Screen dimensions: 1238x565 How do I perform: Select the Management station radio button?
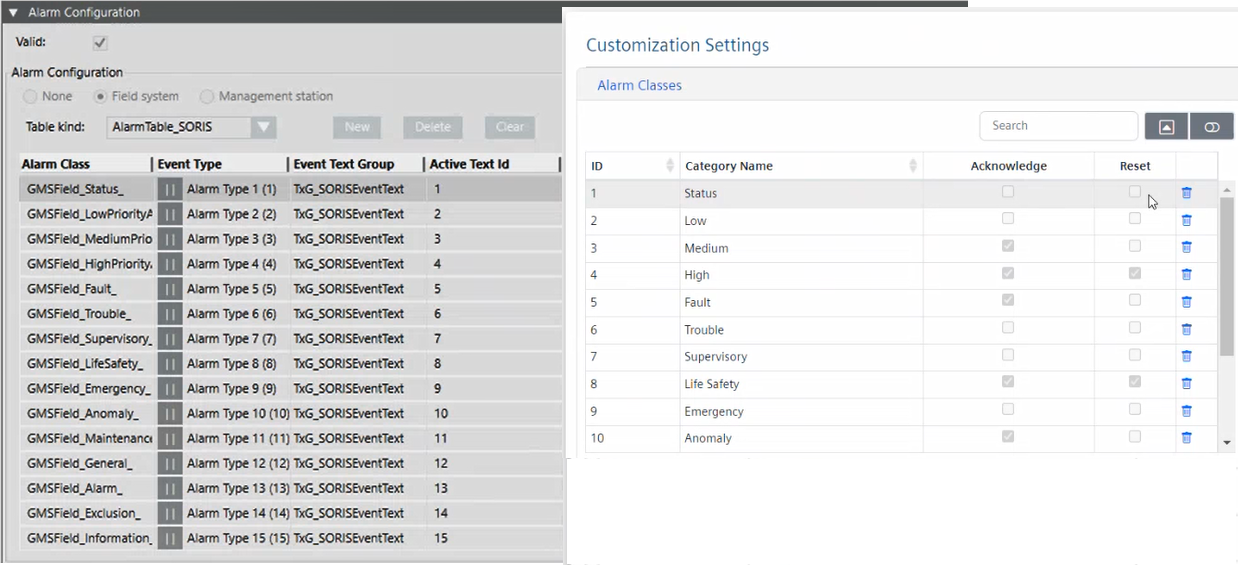(x=207, y=97)
